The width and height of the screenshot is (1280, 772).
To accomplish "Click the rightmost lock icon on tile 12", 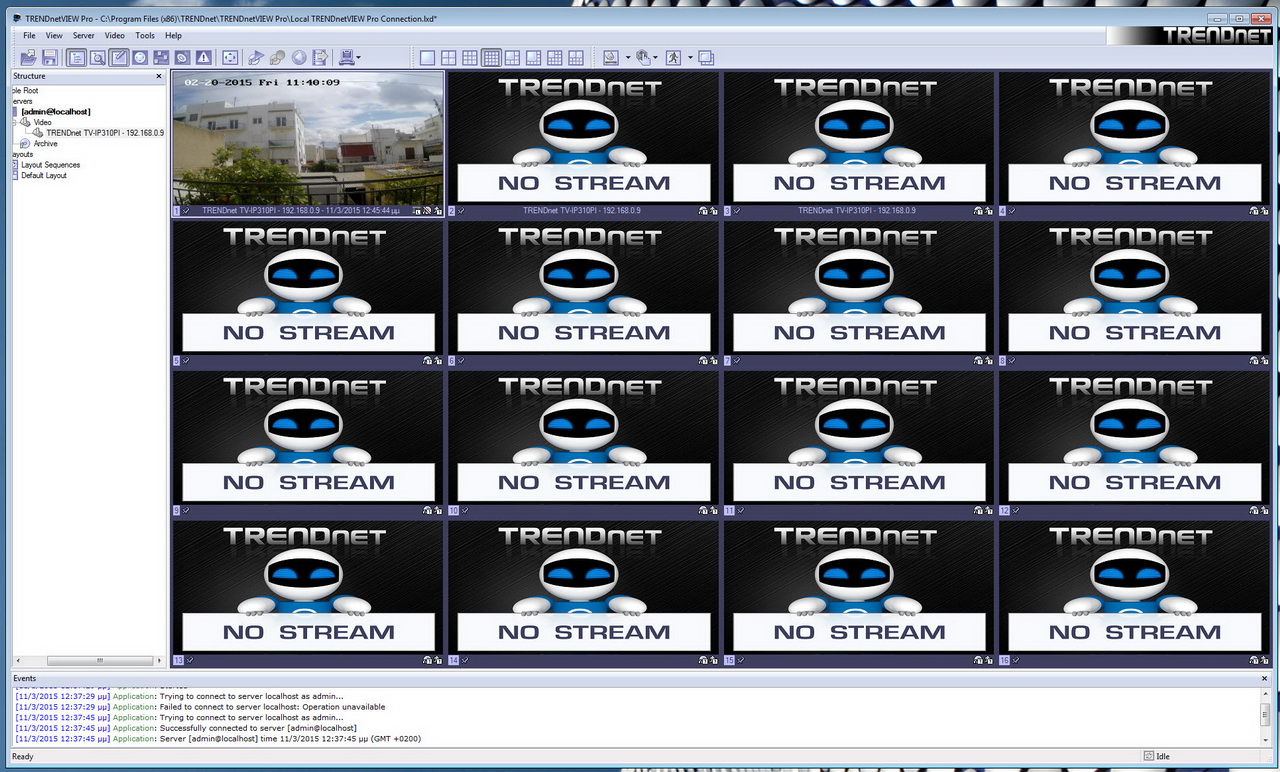I will pyautogui.click(x=1264, y=510).
